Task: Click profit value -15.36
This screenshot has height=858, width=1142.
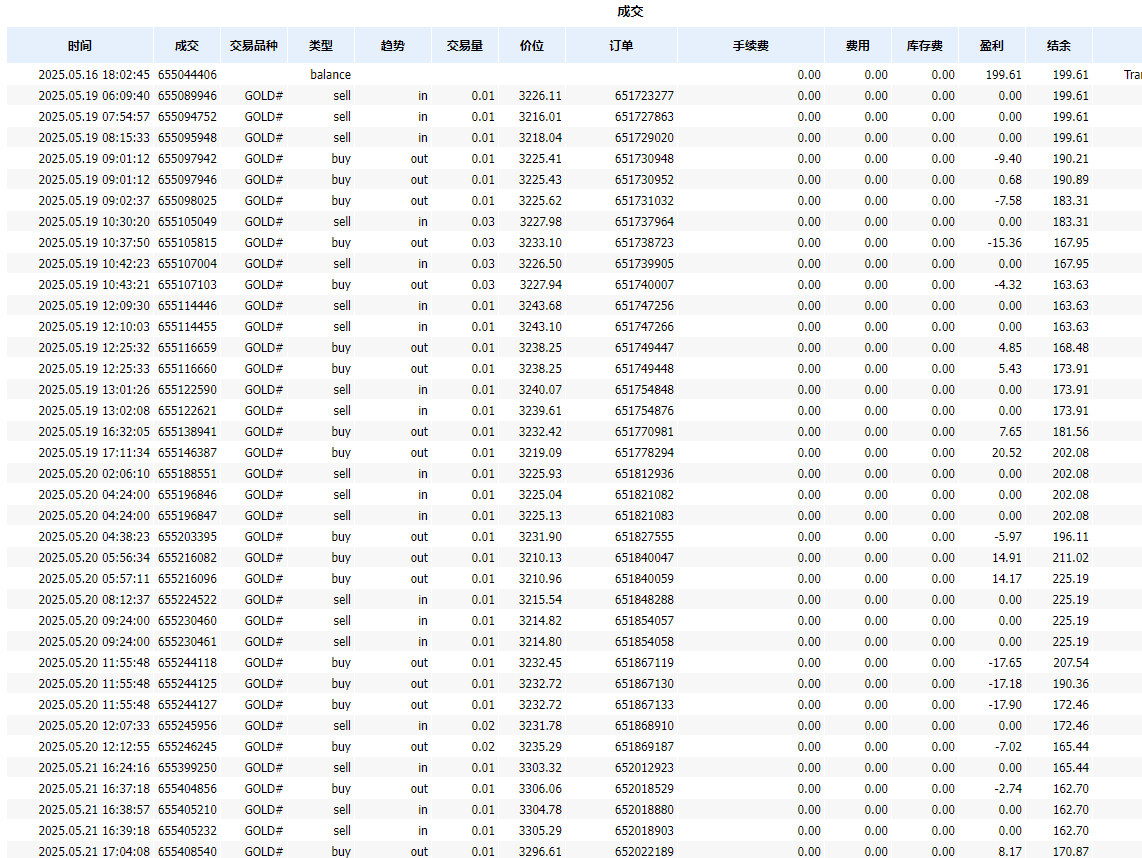Action: coord(1004,243)
